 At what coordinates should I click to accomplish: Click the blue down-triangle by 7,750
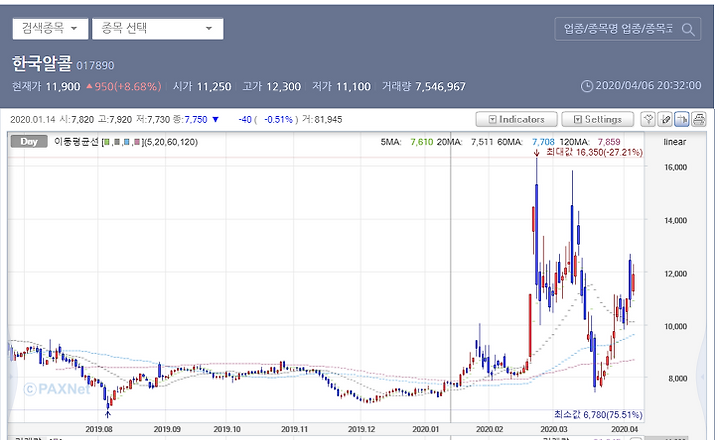pyautogui.click(x=215, y=119)
